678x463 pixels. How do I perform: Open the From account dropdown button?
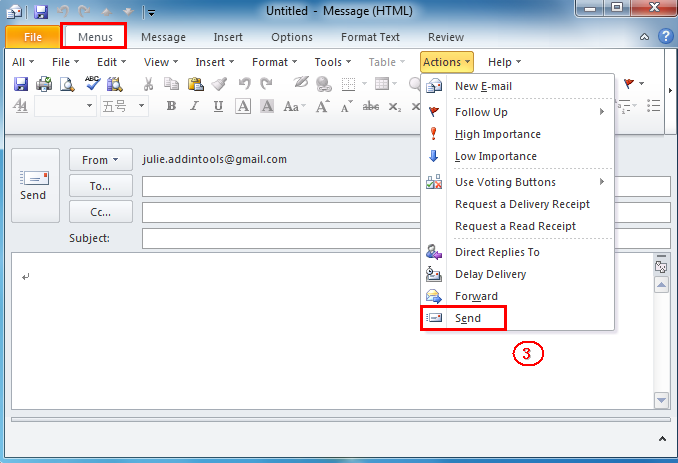[101, 160]
